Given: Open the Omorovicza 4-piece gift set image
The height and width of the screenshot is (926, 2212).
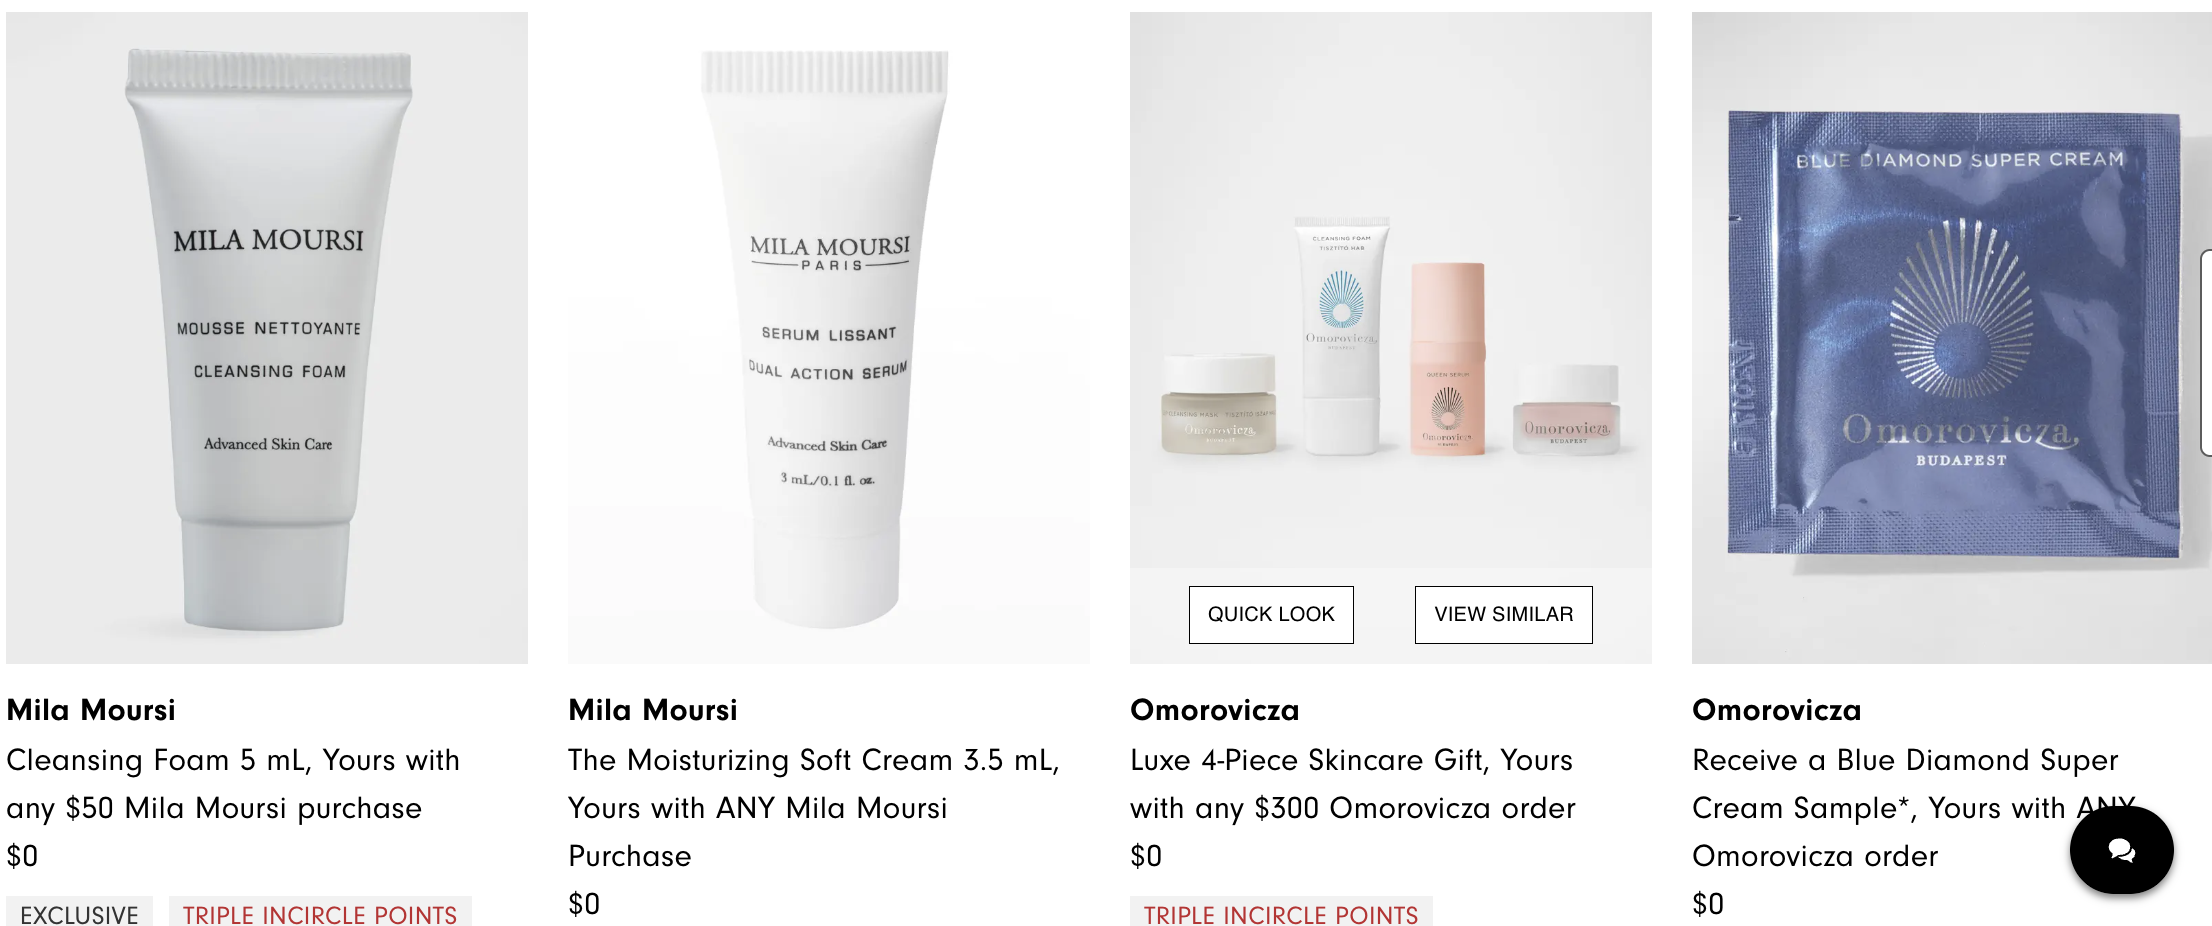Looking at the screenshot, I should tap(1391, 290).
